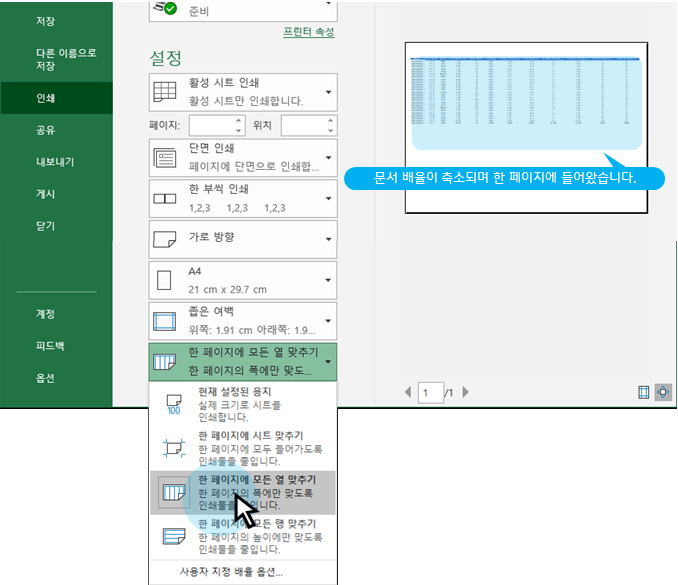Open 다른 이름으로 저장 in sidebar
Screen dimensions: 678x585
tap(66, 59)
